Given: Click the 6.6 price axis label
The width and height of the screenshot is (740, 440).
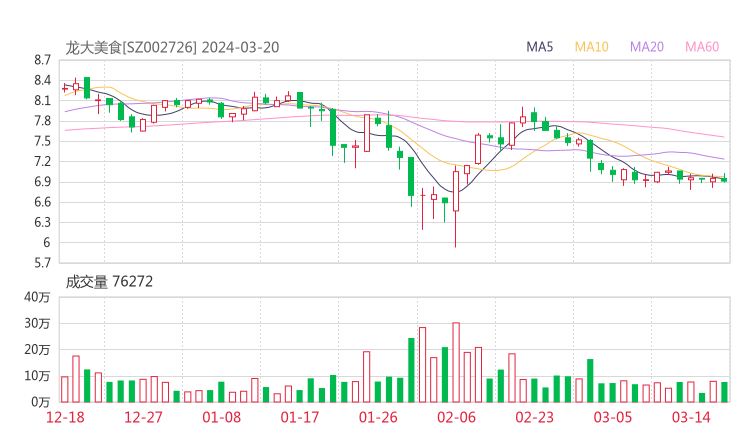Looking at the screenshot, I should coord(42,203).
